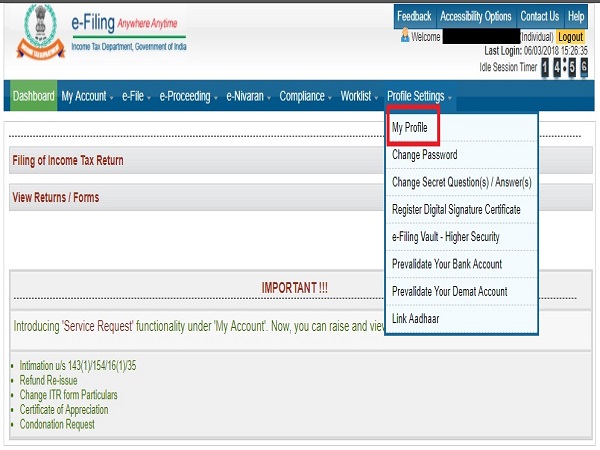This screenshot has height=450, width=600.
Task: Click Intimation u/s 143(1)/154/16(1)/35 item
Action: point(78,366)
